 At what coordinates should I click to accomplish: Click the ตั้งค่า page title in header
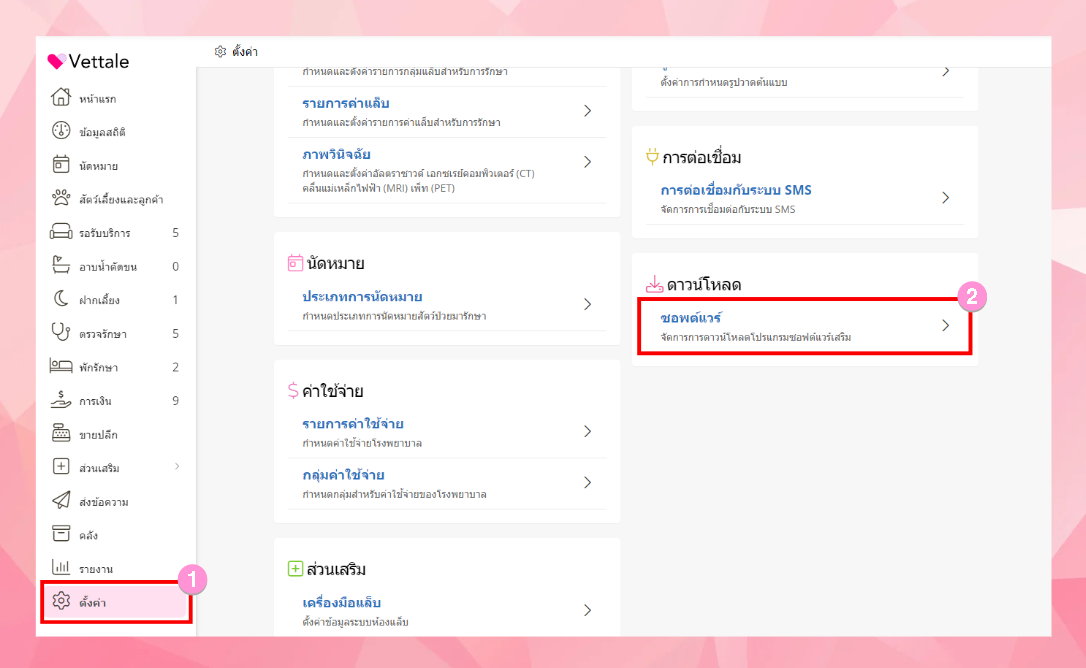245,52
